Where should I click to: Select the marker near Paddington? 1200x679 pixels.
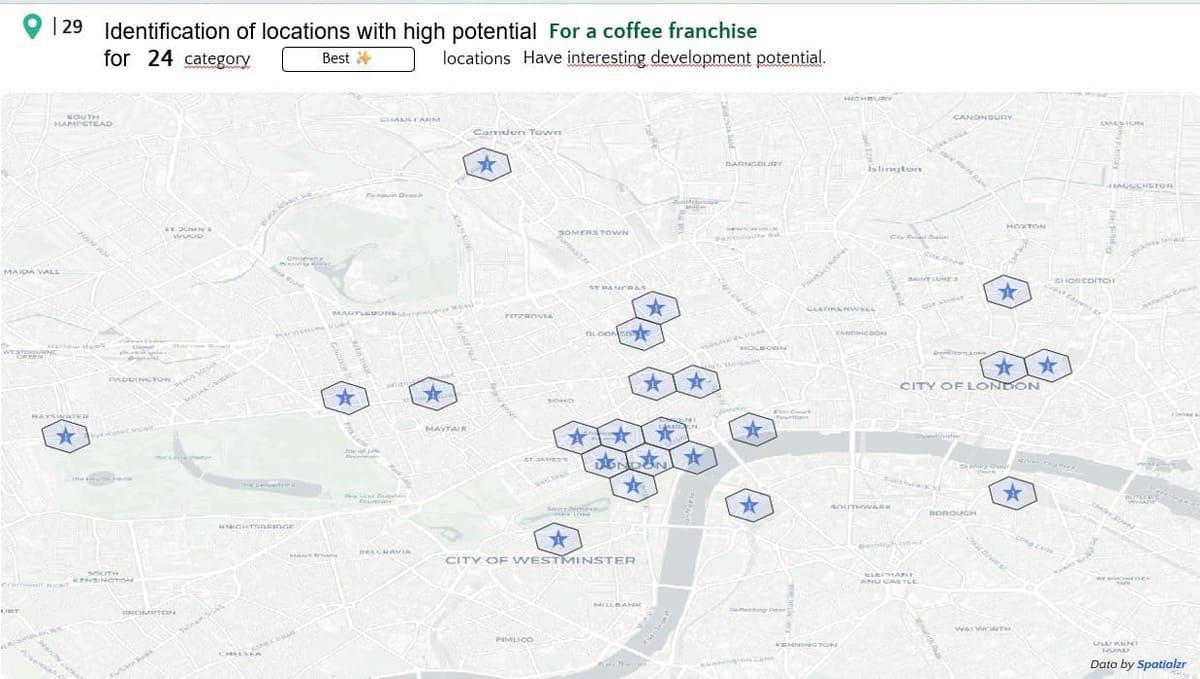[344, 397]
